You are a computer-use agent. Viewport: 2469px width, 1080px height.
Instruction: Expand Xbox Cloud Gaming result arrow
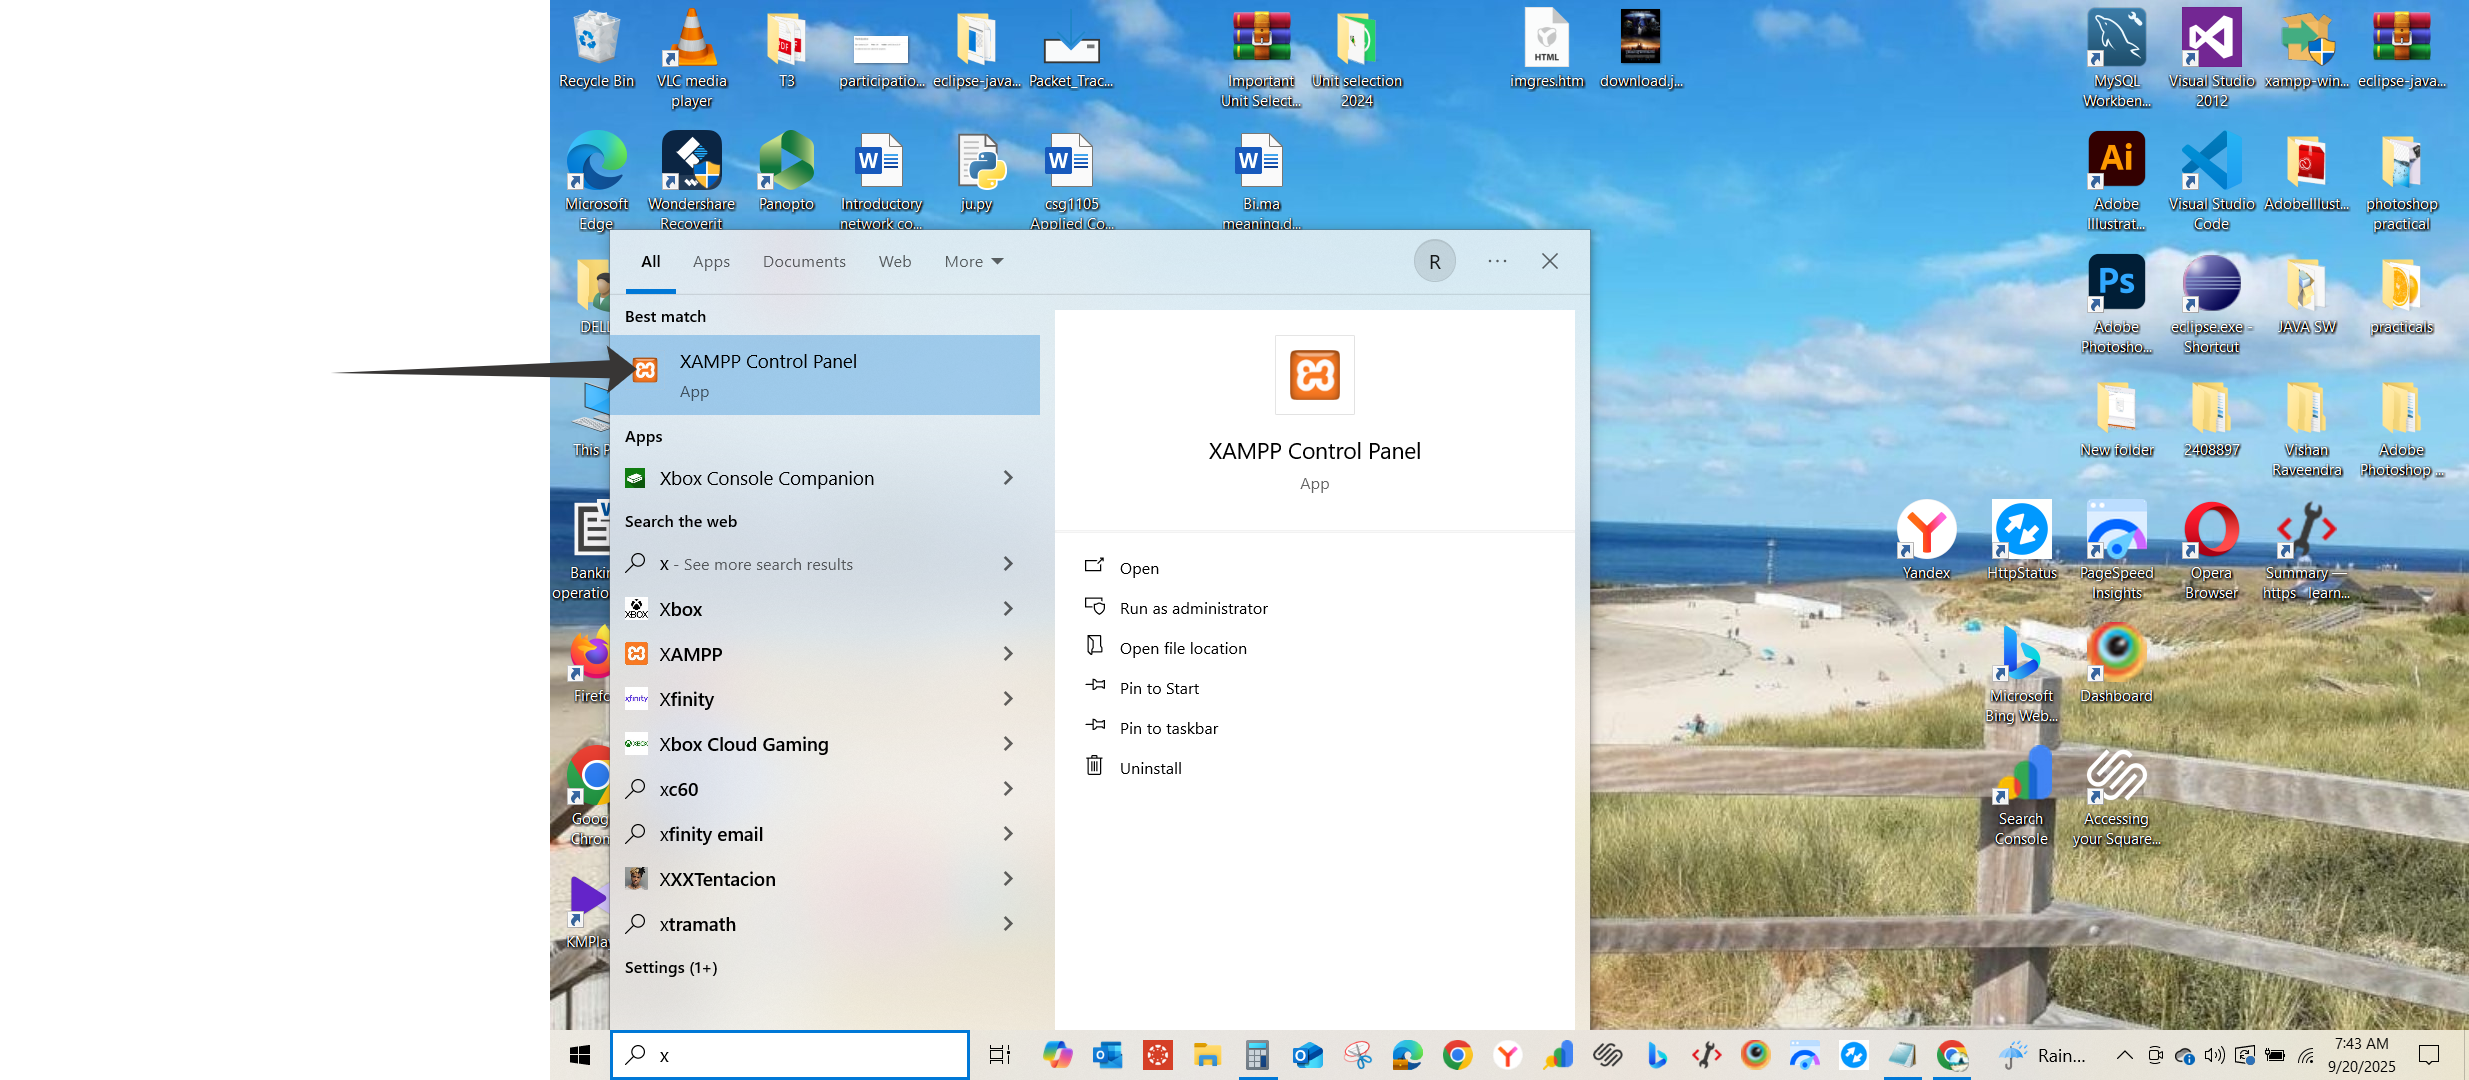pyautogui.click(x=1008, y=744)
